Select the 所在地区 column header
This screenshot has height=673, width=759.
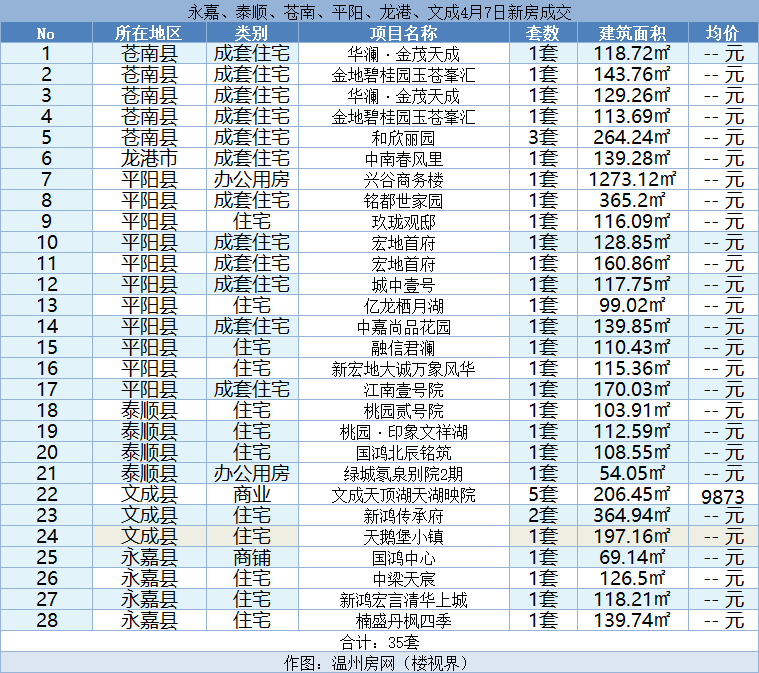149,33
